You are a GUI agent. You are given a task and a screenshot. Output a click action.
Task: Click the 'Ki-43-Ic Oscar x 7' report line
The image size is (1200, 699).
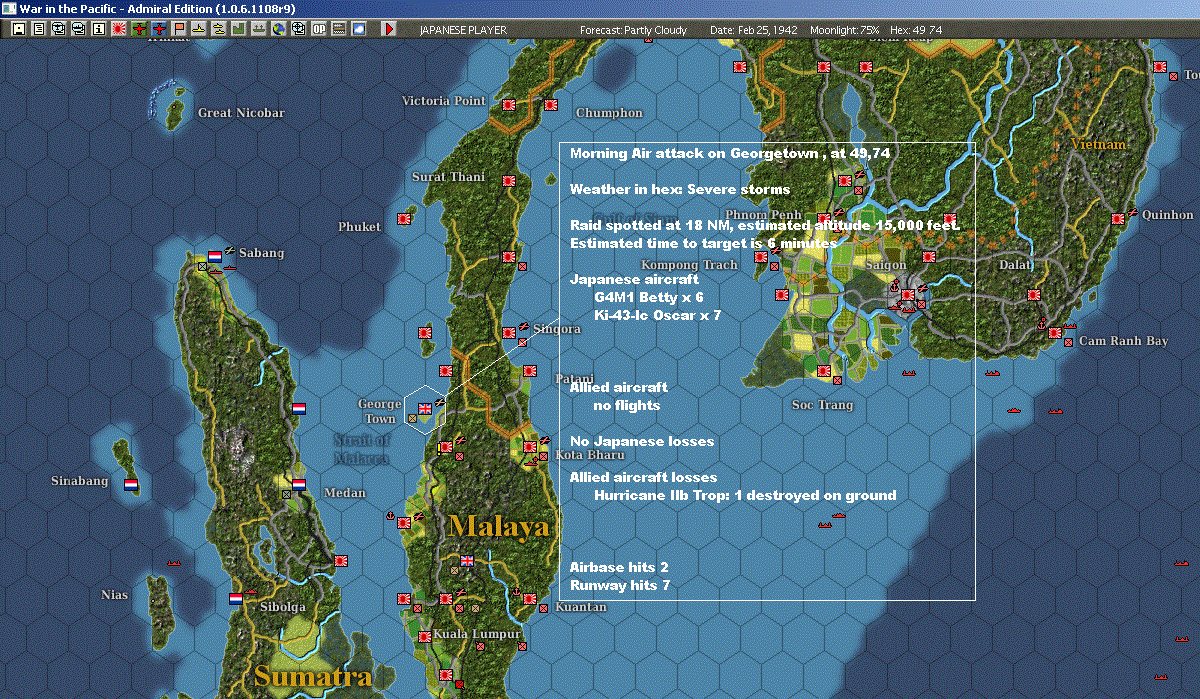(x=658, y=315)
